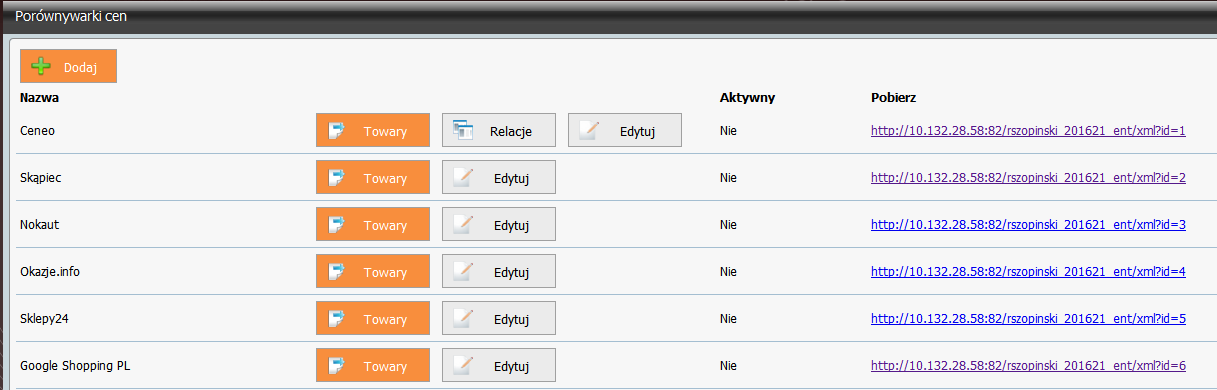
Task: Follow the Nokaut XML download link id=3
Action: (1028, 224)
